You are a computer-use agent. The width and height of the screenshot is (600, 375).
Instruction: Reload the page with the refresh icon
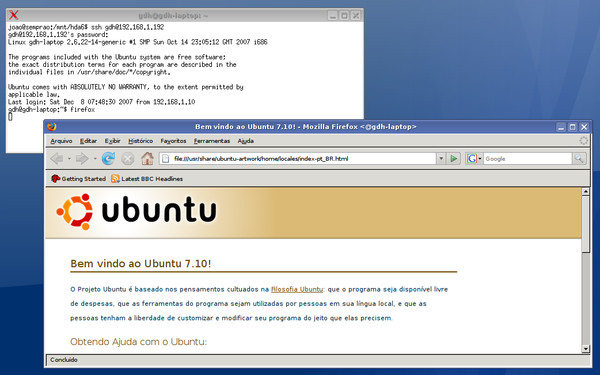click(x=108, y=158)
